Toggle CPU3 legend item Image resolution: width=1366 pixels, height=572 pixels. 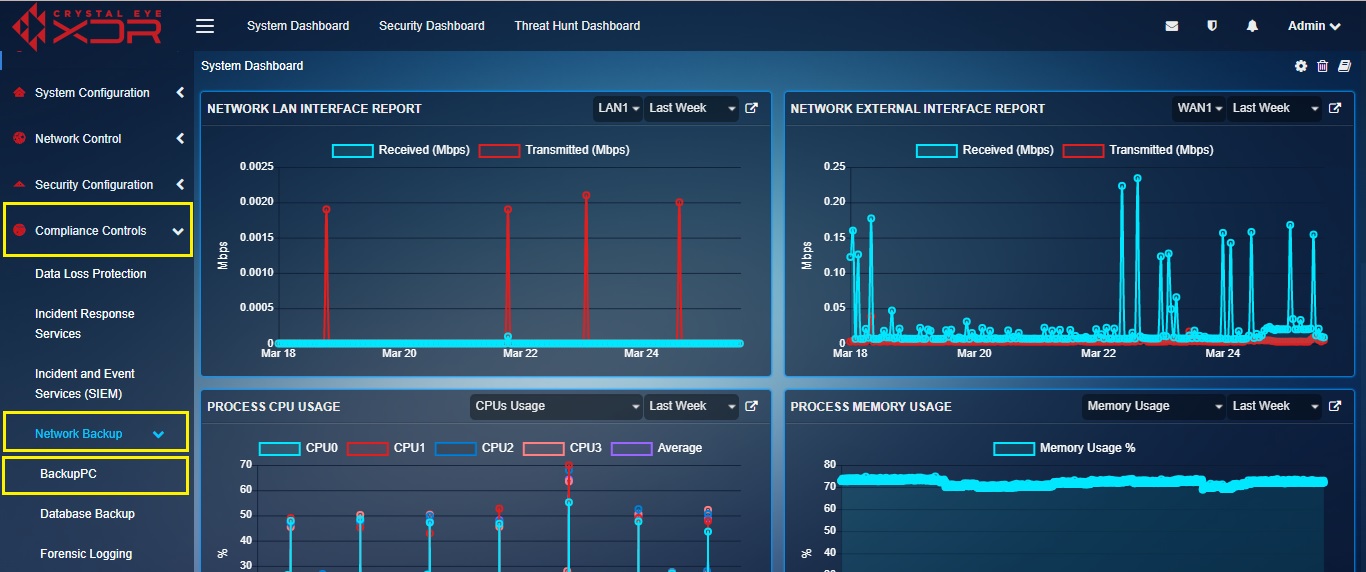click(562, 448)
